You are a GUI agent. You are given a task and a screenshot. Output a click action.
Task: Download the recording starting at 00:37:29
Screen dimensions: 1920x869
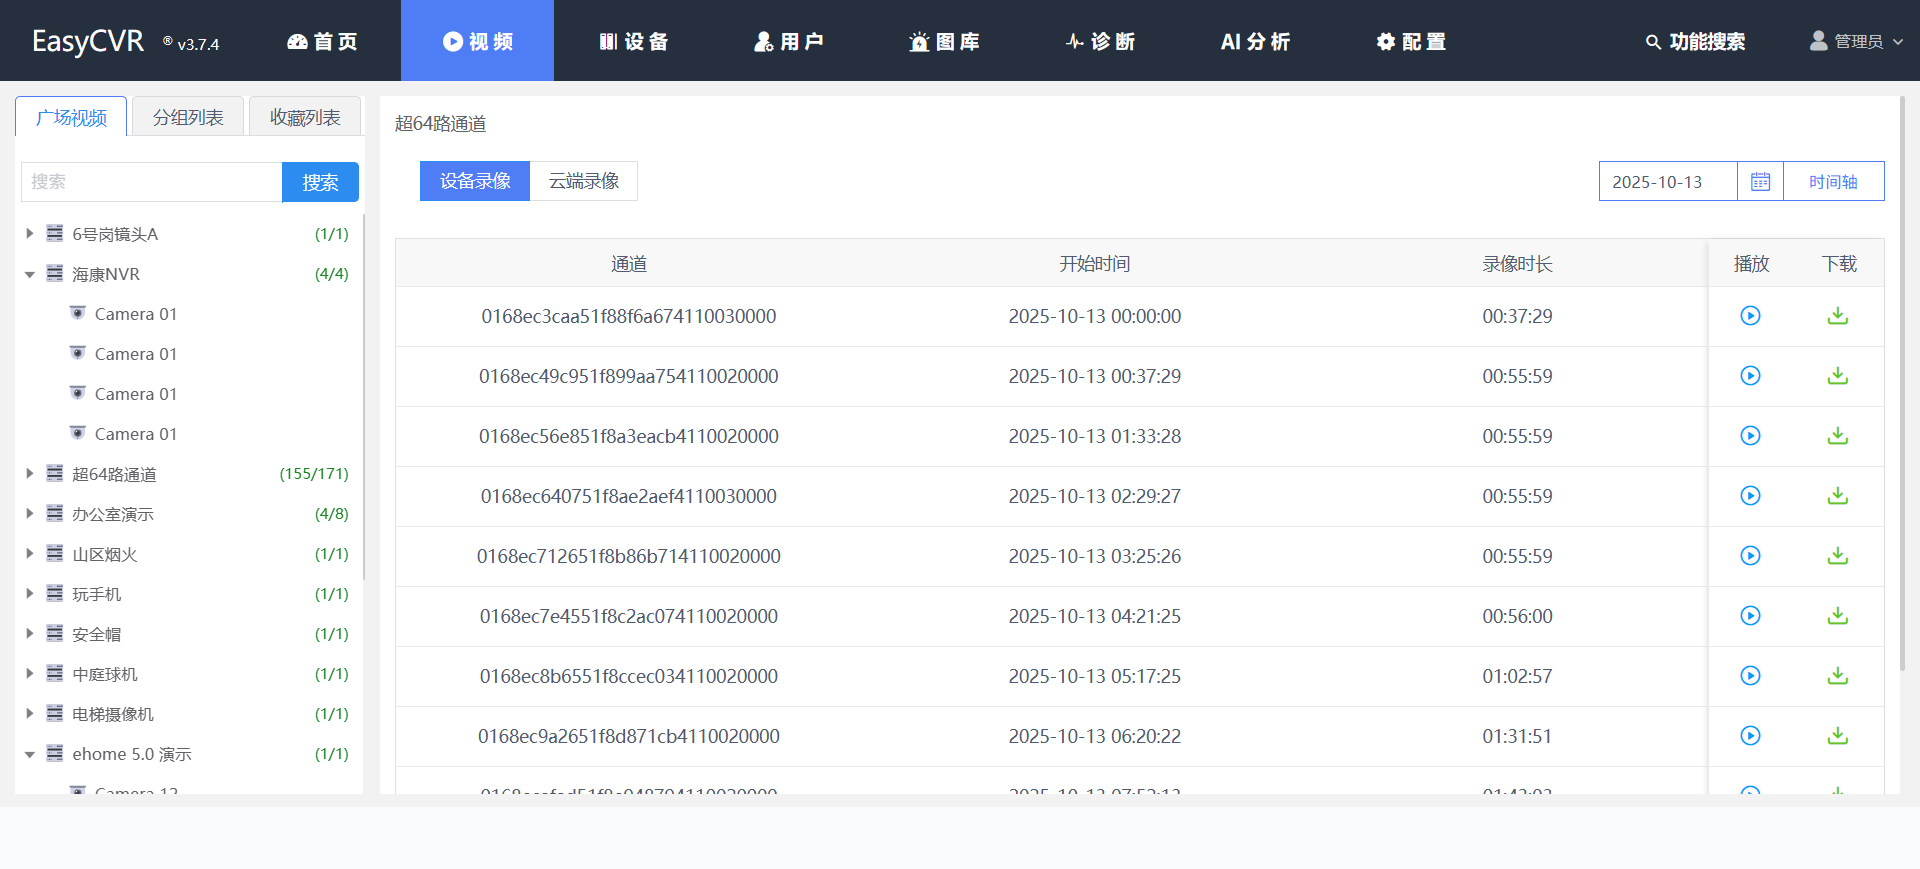(1837, 376)
